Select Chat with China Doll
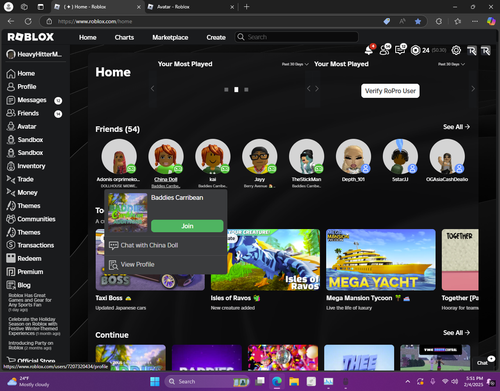This screenshot has height=391, width=500. tap(165, 245)
